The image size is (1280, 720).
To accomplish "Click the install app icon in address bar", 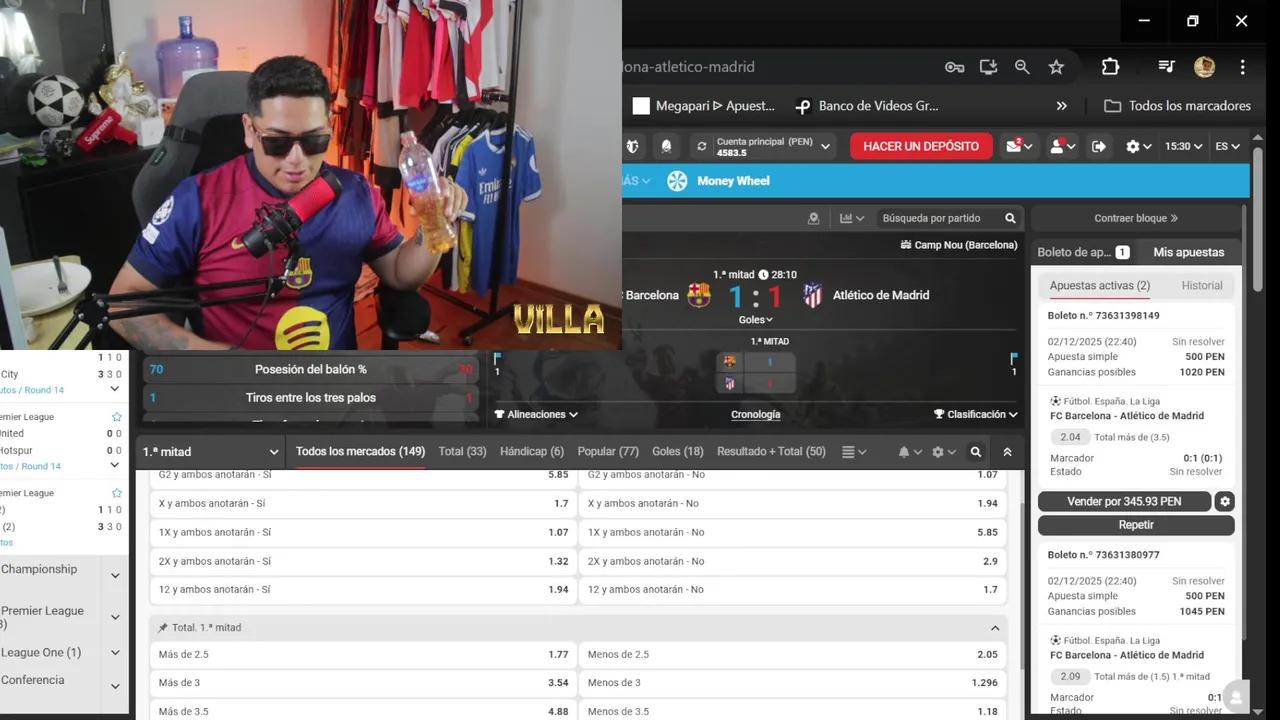I will click(988, 67).
